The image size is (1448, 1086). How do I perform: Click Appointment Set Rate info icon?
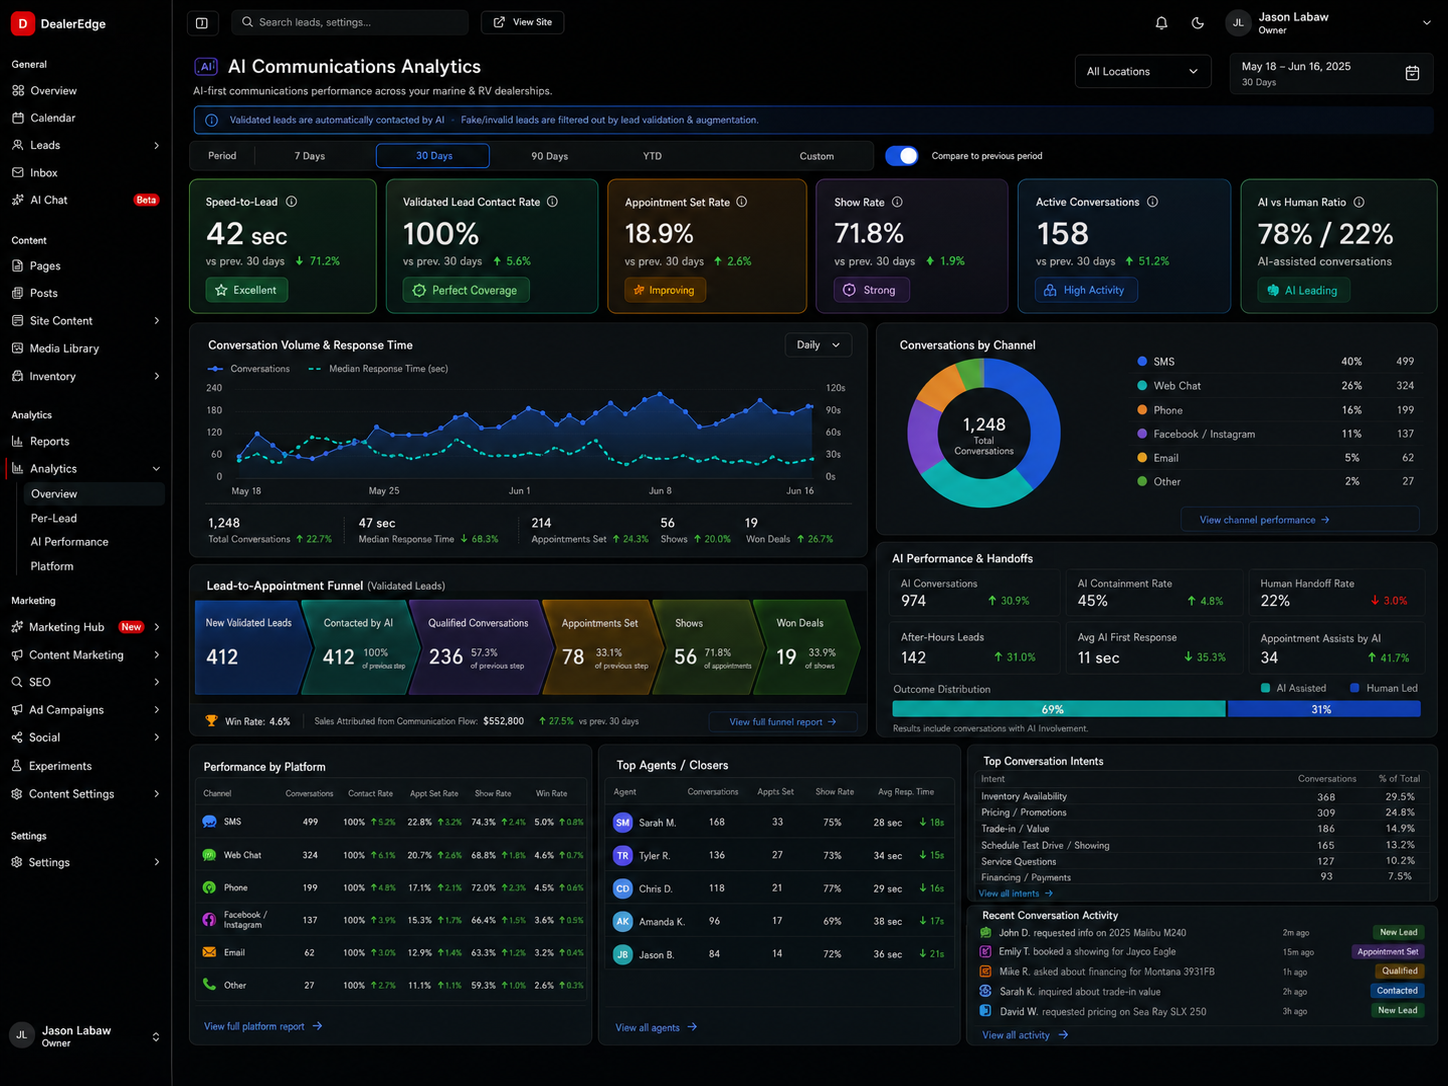[741, 202]
